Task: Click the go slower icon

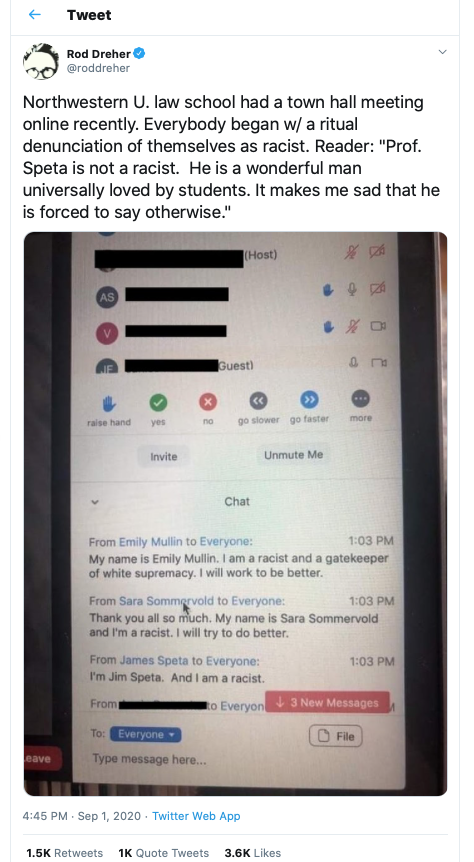Action: point(258,401)
